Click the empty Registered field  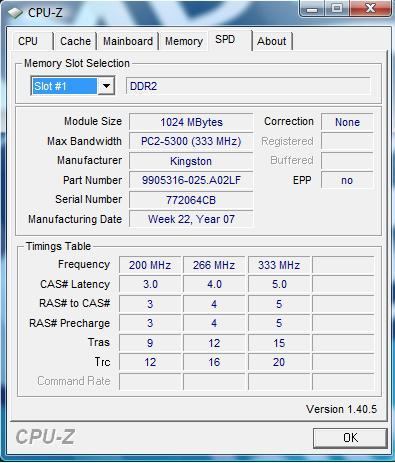pyautogui.click(x=347, y=141)
